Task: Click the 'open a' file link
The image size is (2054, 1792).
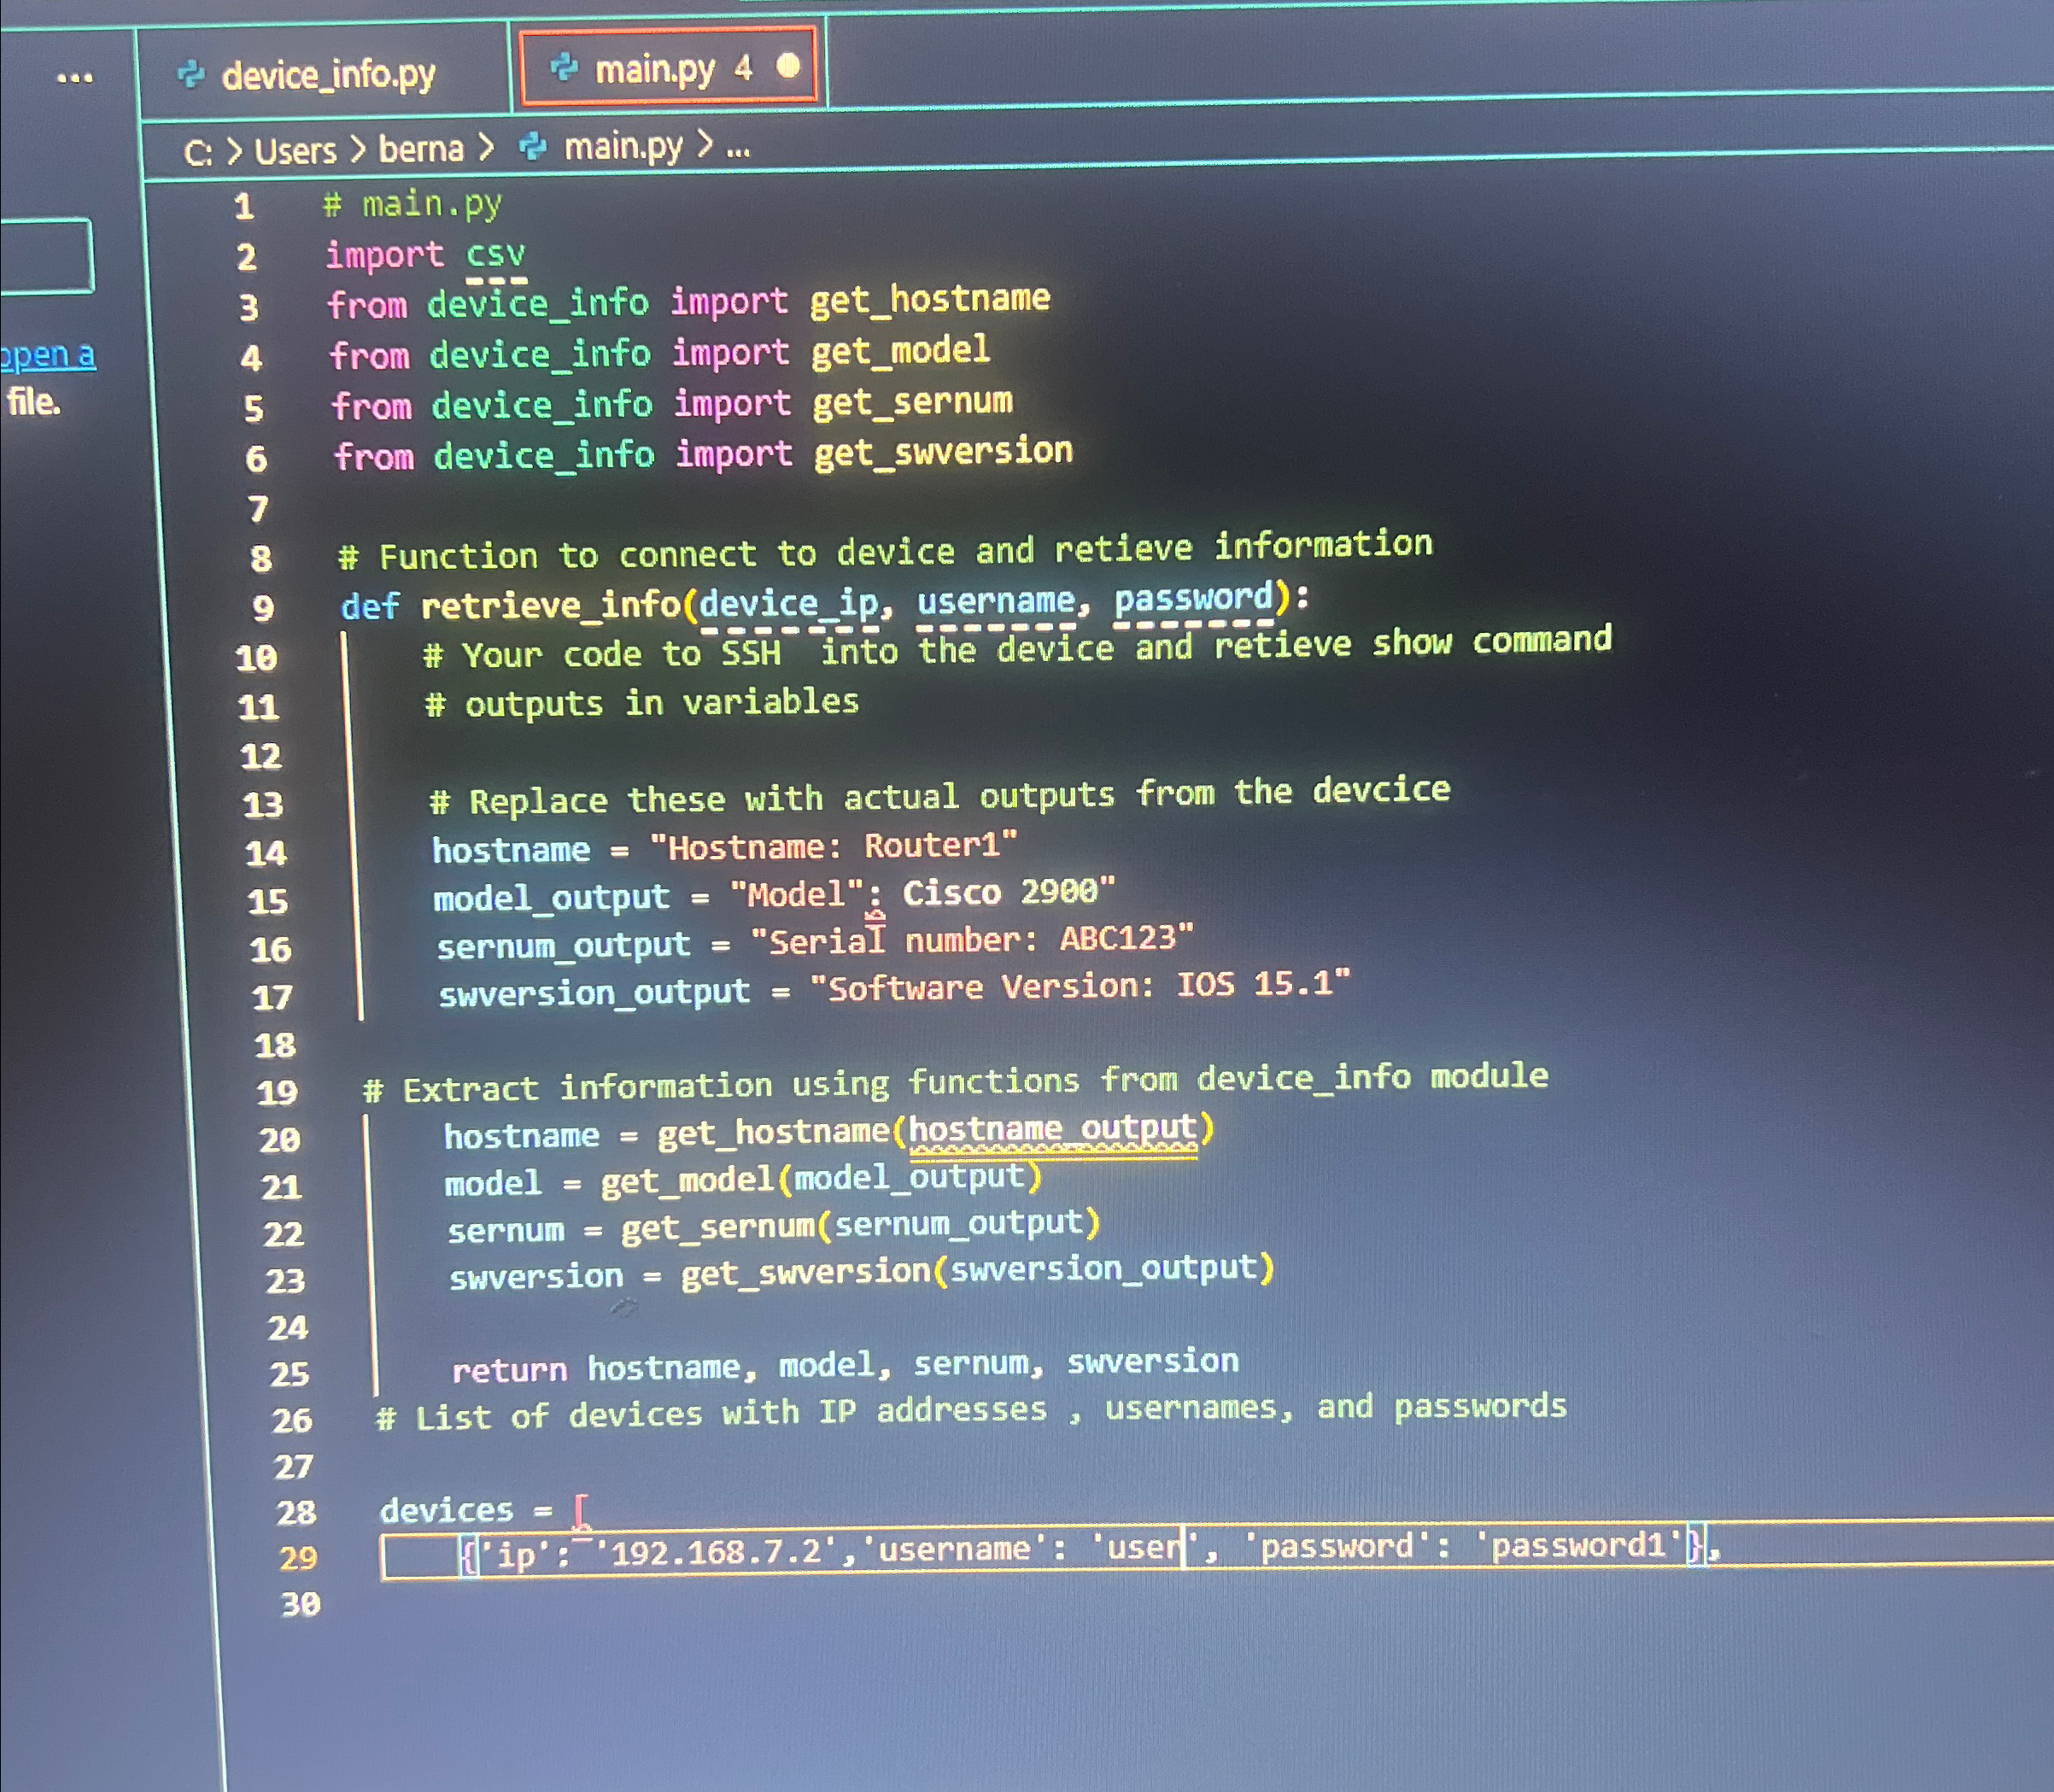Action: pos(47,355)
